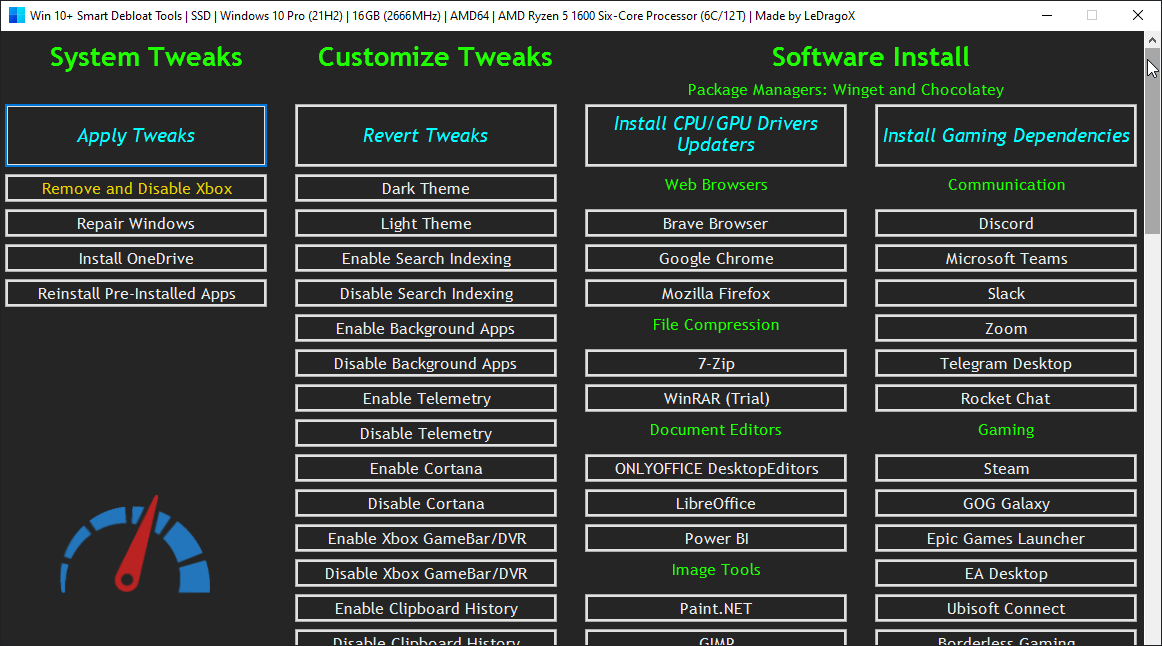This screenshot has height=646, width=1162.
Task: Click the speedometer gauge logo
Action: pyautogui.click(x=136, y=545)
